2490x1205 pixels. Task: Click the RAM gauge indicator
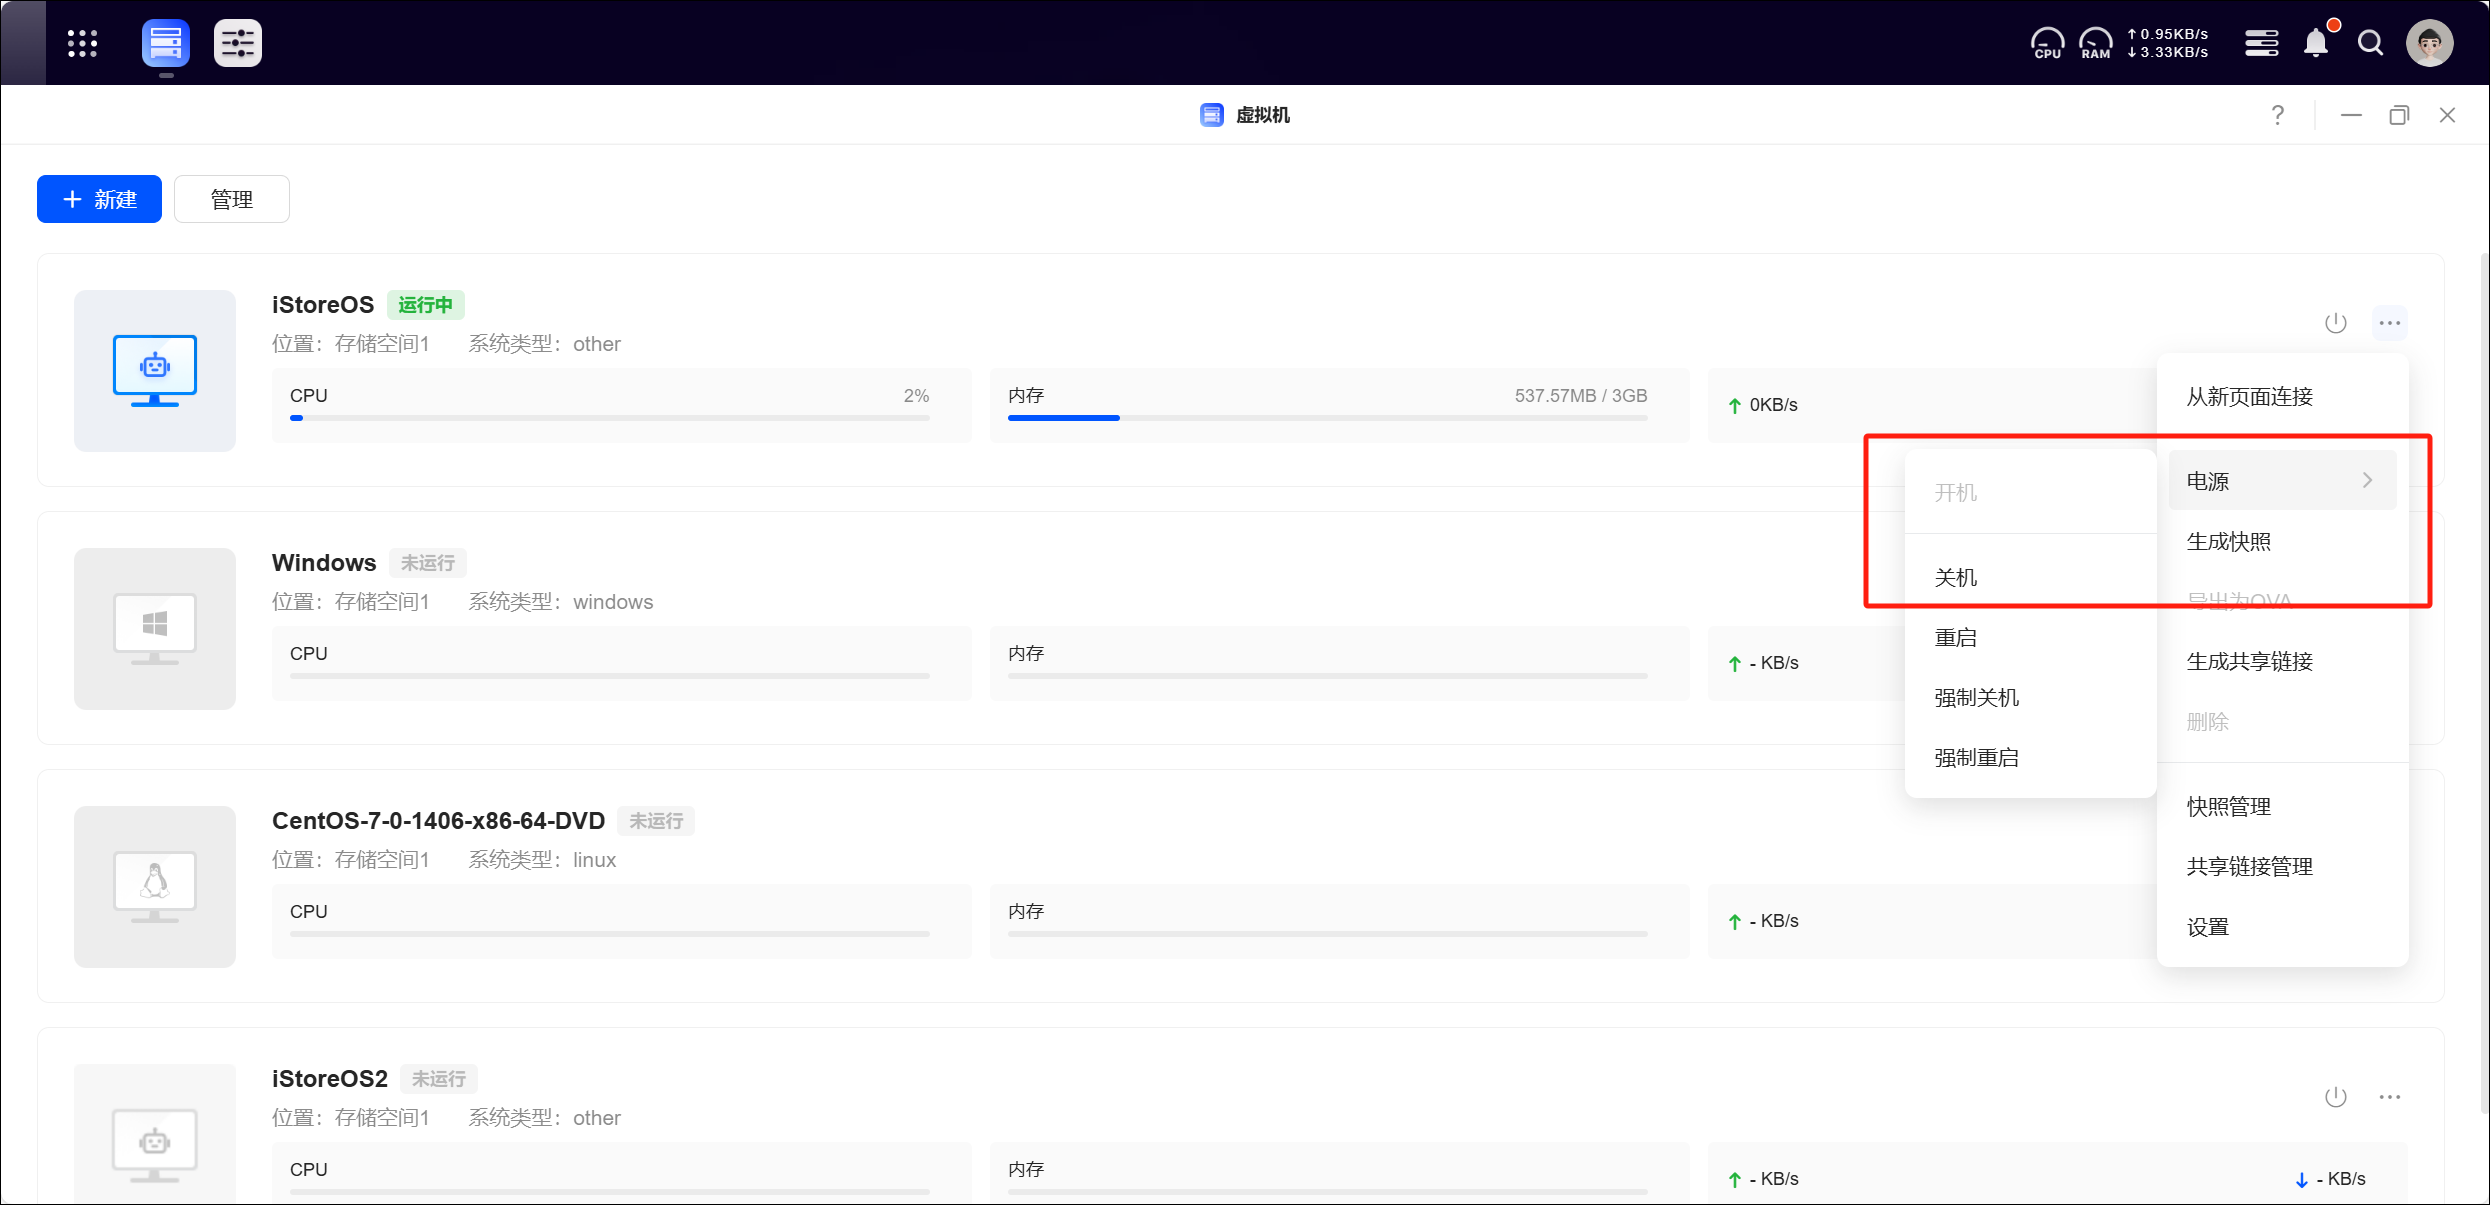2095,43
